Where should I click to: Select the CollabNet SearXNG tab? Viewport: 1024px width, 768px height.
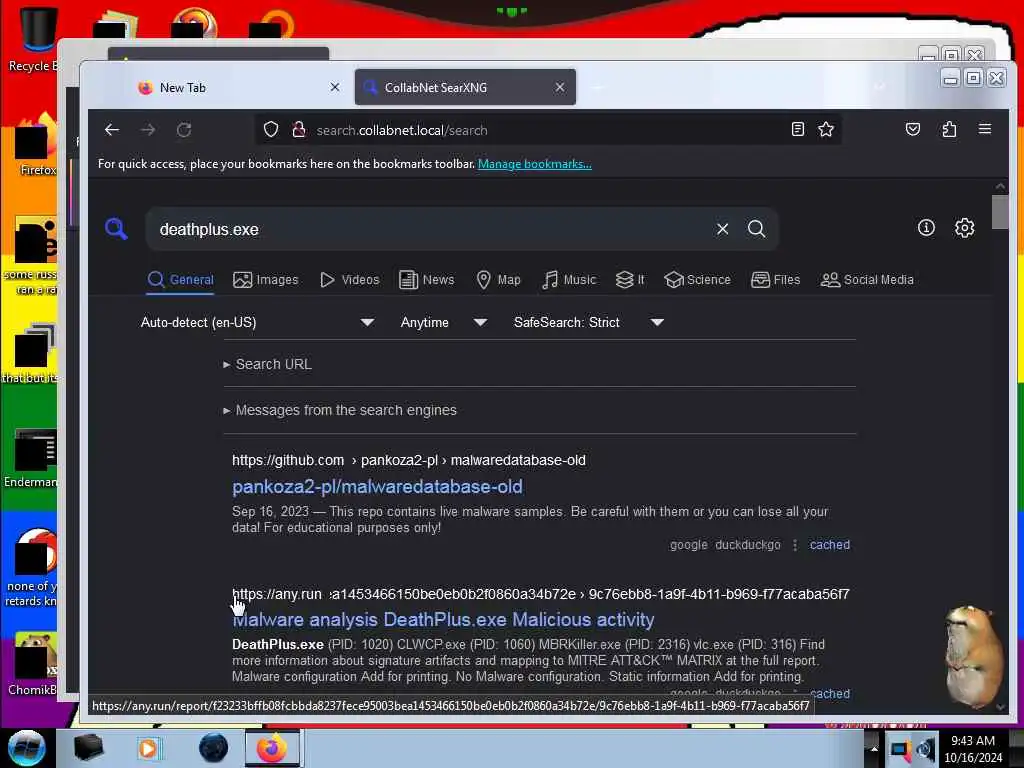[465, 88]
